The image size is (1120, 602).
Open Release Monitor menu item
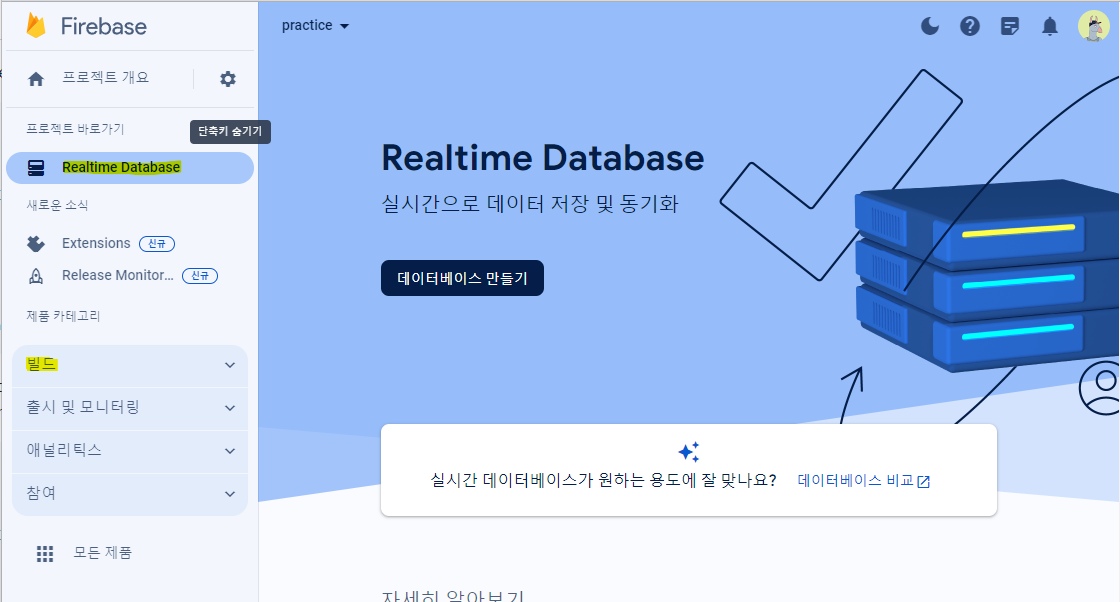tap(118, 276)
